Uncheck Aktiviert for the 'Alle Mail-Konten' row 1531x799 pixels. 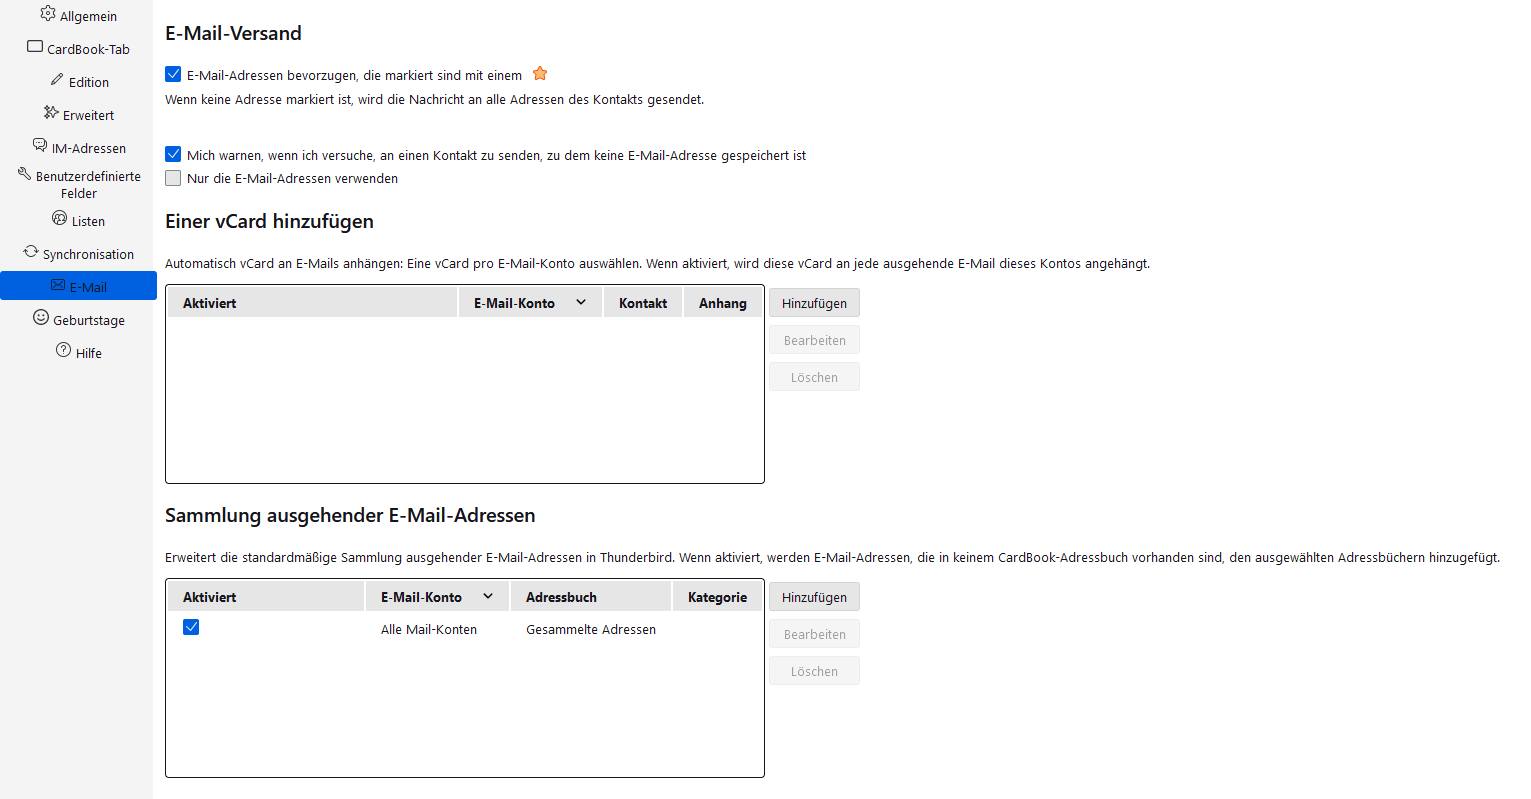pos(191,627)
